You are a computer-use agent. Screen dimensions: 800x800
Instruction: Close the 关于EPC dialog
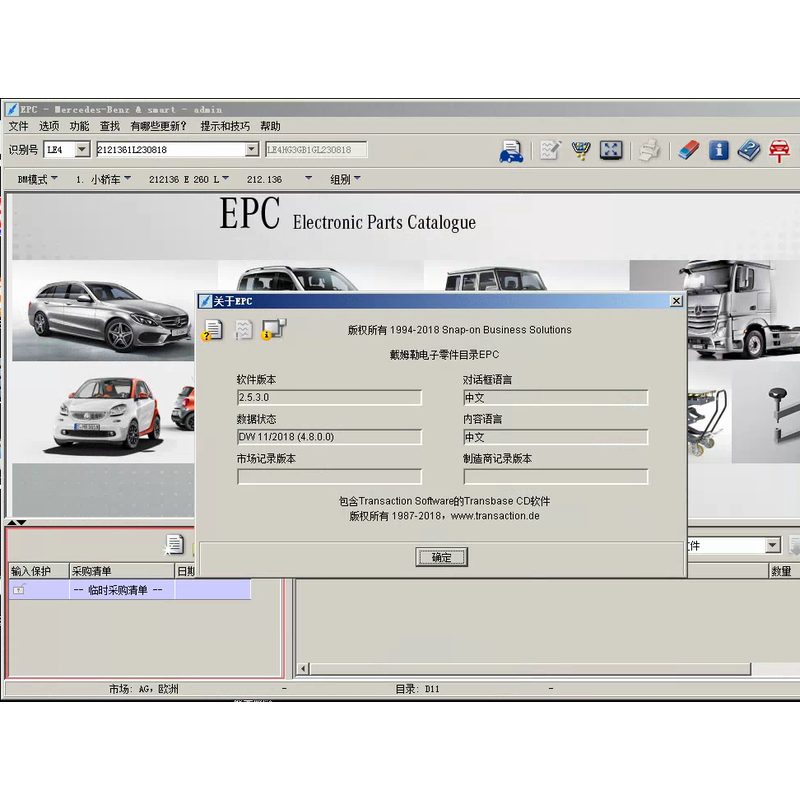click(676, 301)
